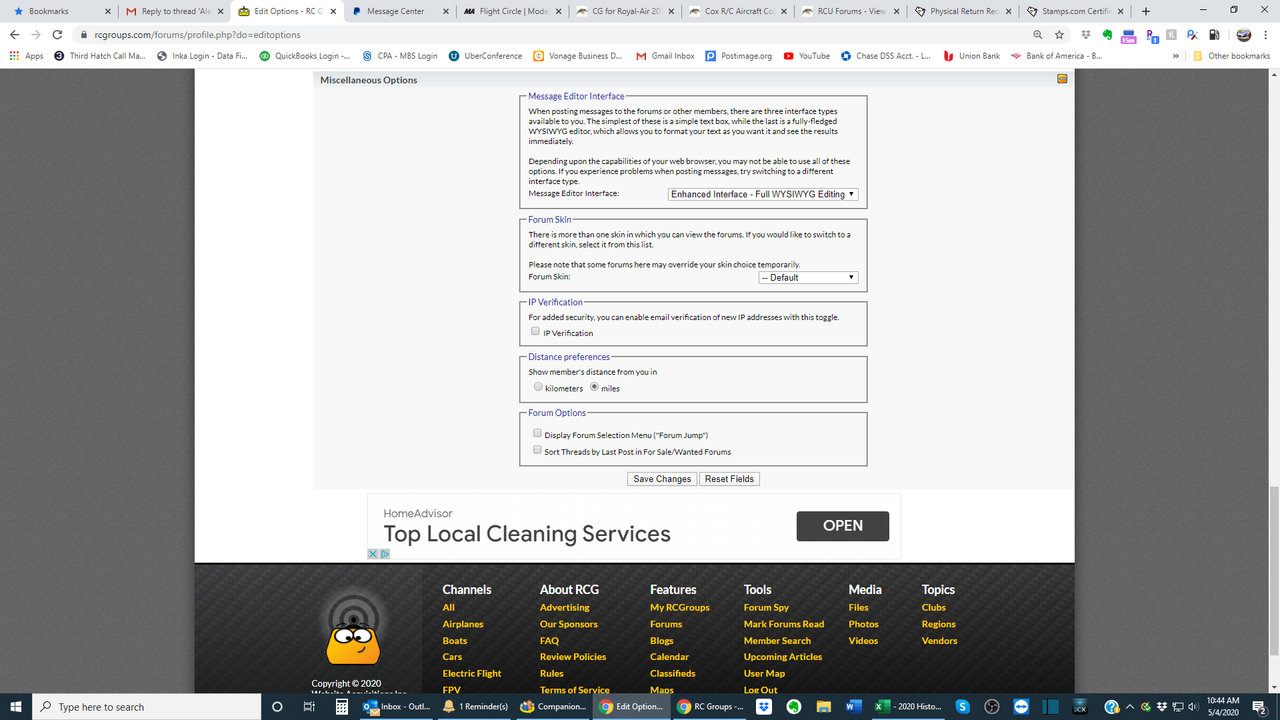Image resolution: width=1280 pixels, height=720 pixels.
Task: Open the Forum Spy link
Action: [x=766, y=607]
